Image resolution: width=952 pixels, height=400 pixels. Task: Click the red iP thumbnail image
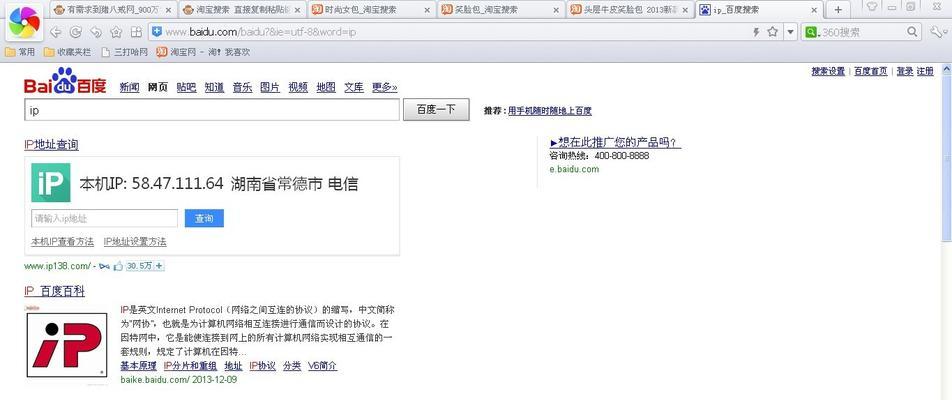67,345
